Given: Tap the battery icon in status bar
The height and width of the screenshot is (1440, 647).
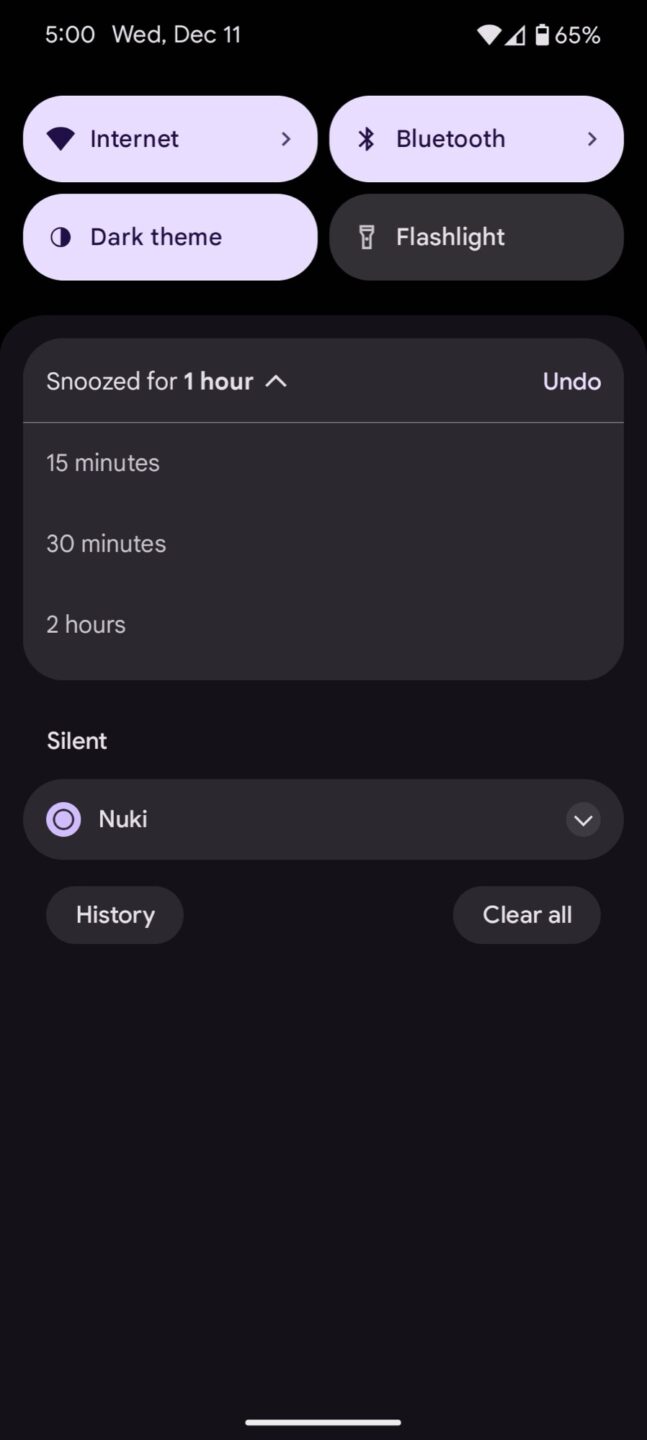Looking at the screenshot, I should point(542,36).
